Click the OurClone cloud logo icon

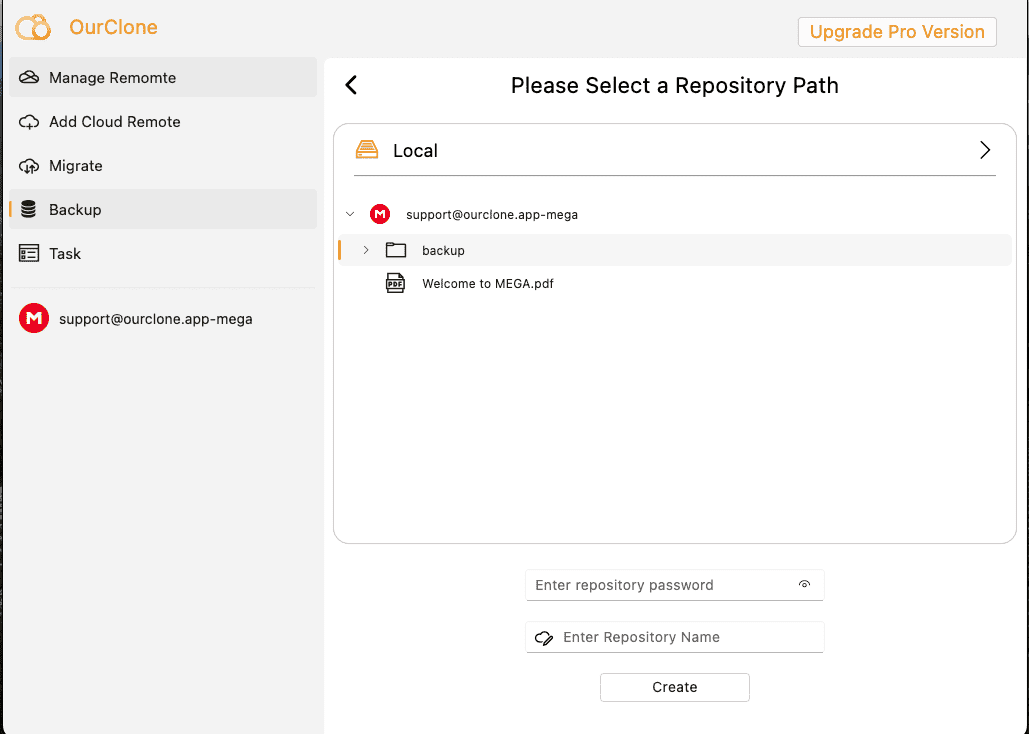(x=33, y=28)
